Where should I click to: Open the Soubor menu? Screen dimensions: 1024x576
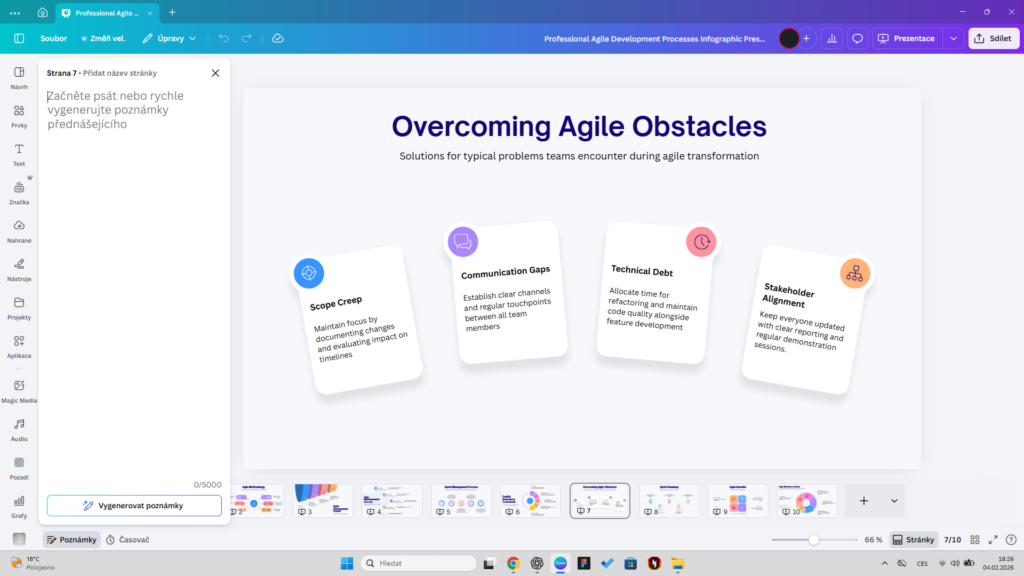54,38
